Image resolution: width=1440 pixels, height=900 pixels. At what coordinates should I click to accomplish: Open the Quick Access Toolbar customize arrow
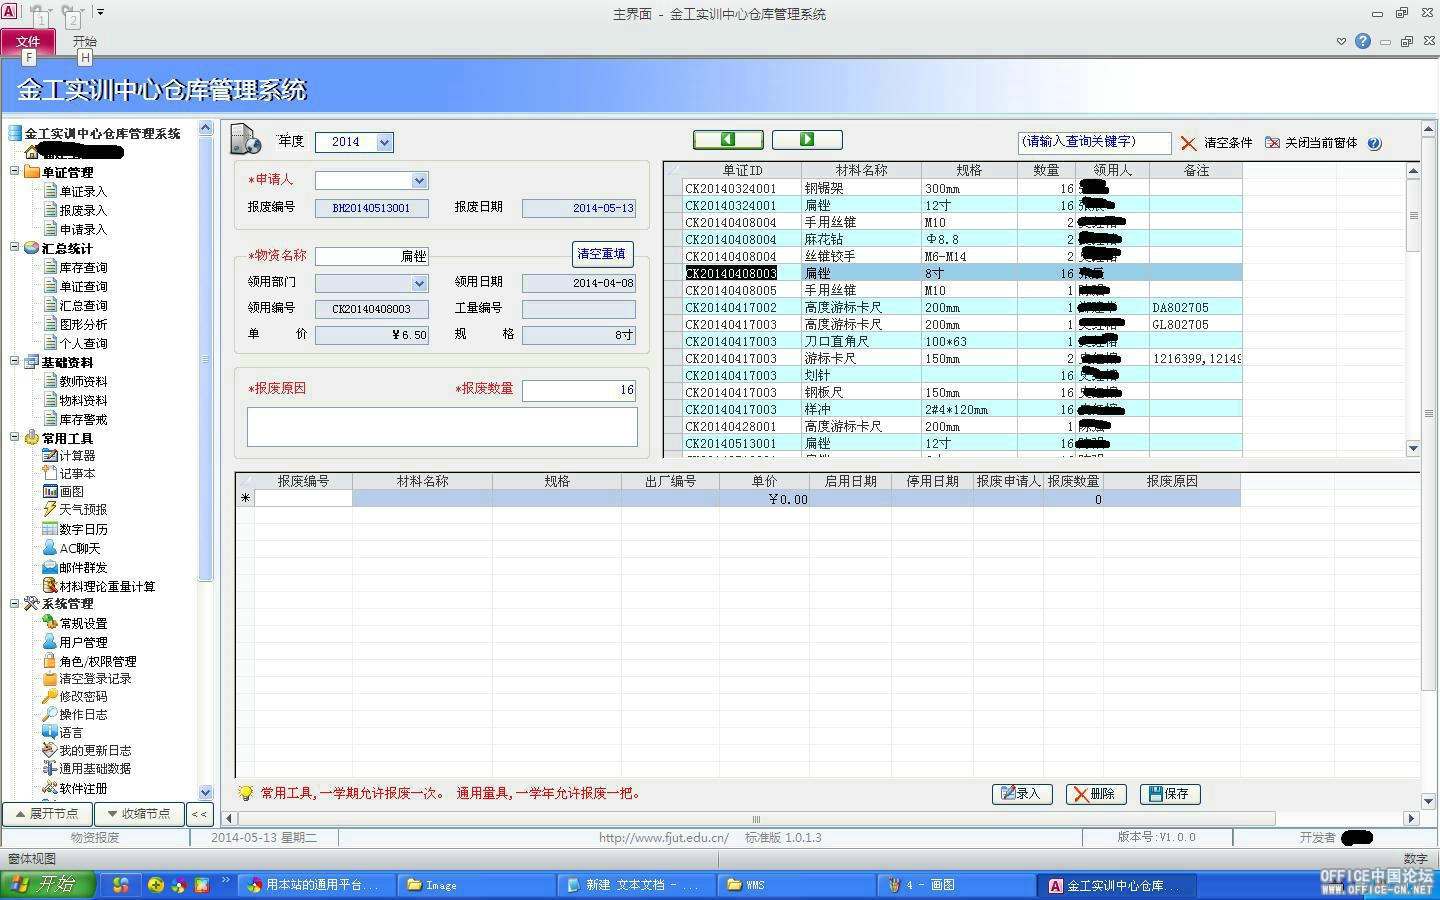point(100,12)
